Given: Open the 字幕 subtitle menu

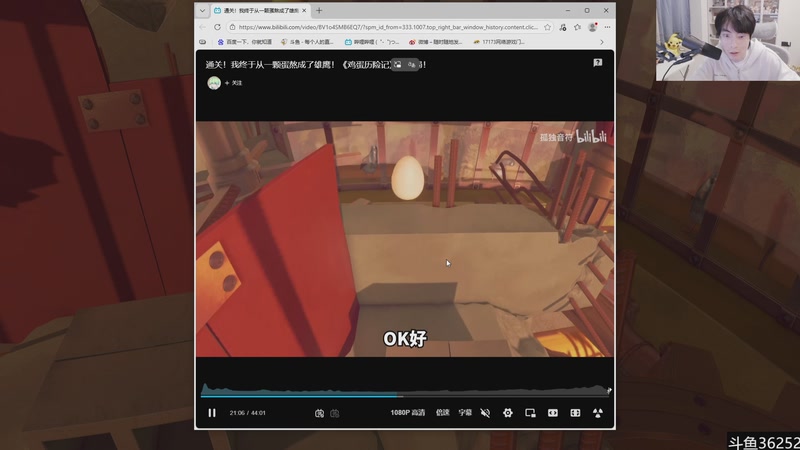Looking at the screenshot, I should (465, 413).
